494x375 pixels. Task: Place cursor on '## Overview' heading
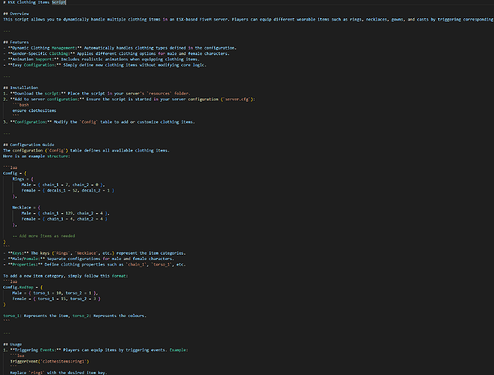[16, 14]
